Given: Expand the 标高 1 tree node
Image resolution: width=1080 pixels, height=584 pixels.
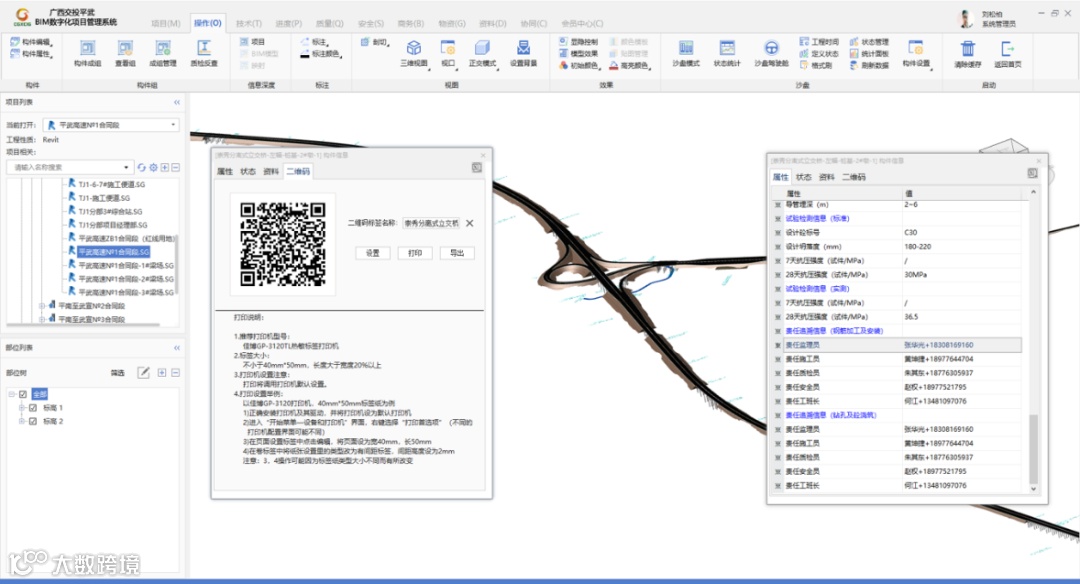Looking at the screenshot, I should point(21,408).
